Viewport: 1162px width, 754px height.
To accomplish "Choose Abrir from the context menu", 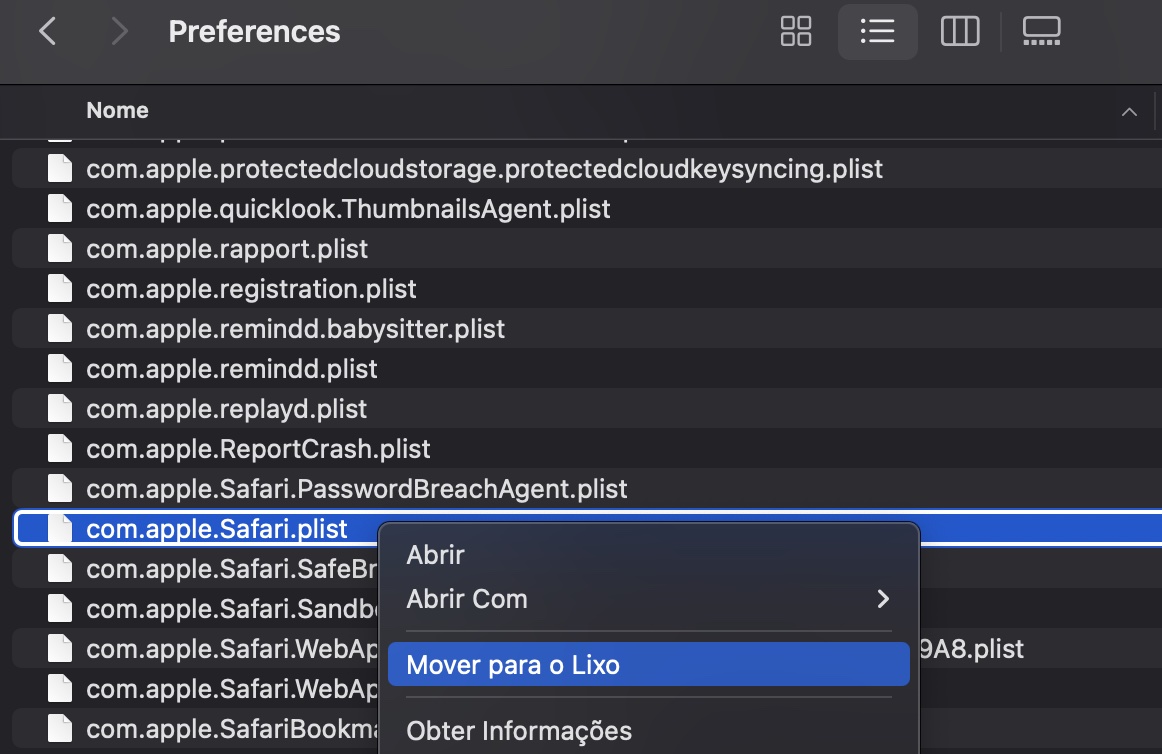I will coord(435,554).
